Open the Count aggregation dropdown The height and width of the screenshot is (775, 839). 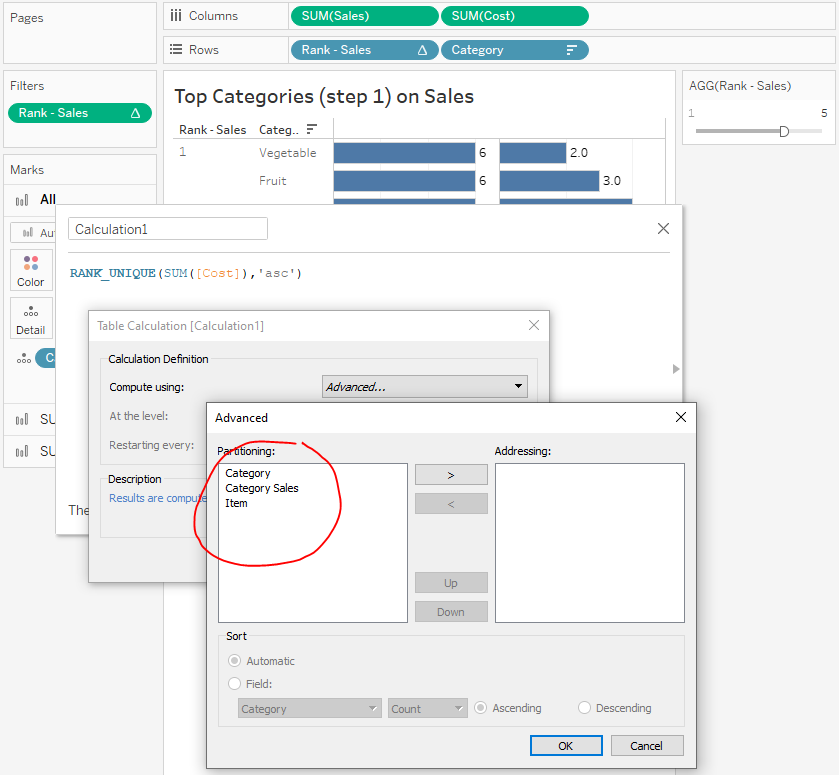[427, 708]
